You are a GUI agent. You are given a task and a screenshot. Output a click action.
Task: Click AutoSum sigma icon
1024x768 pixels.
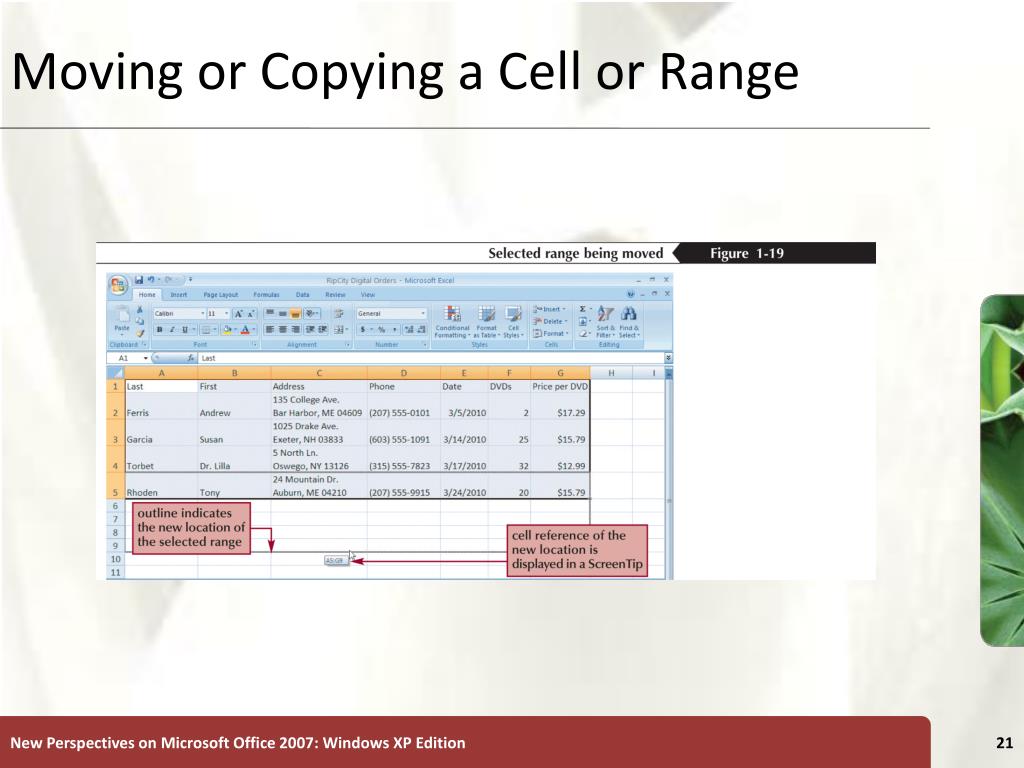583,309
